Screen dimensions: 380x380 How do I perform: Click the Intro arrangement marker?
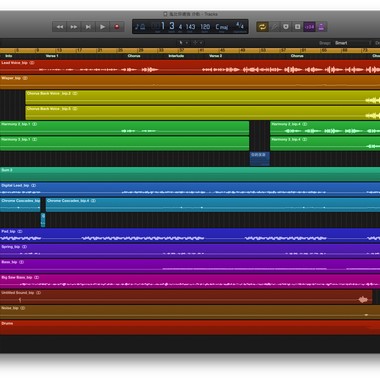coord(9,56)
